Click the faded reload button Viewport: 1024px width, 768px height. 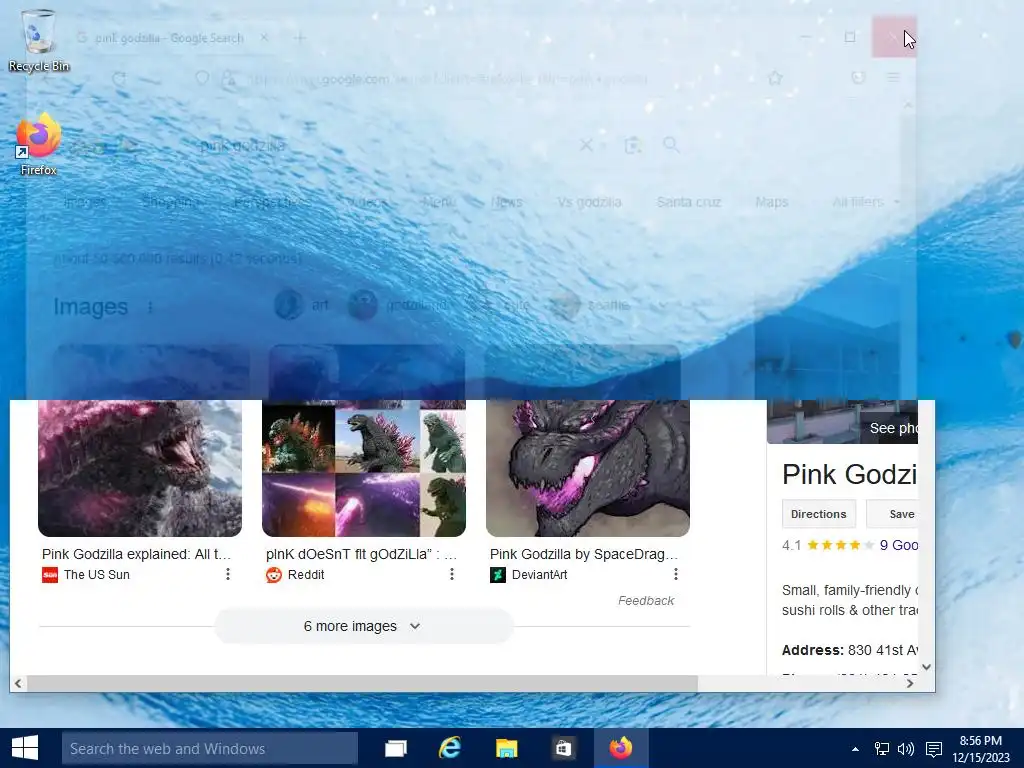[x=119, y=79]
